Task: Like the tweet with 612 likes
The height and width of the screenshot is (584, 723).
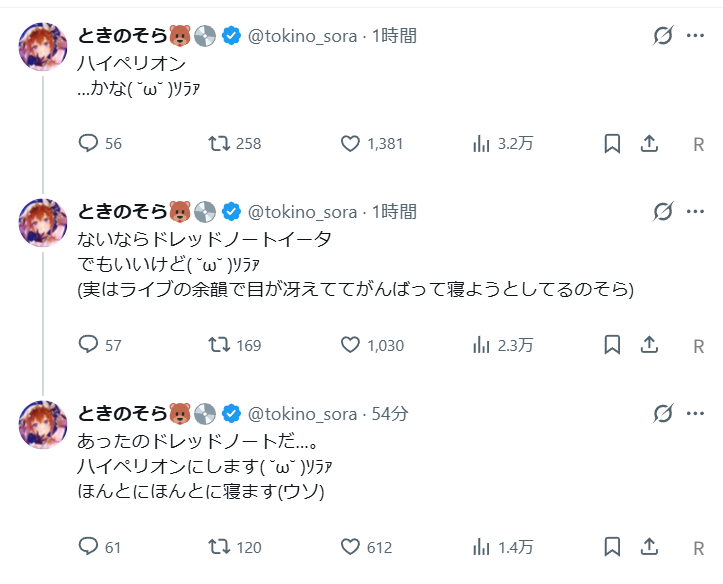Action: pyautogui.click(x=350, y=547)
